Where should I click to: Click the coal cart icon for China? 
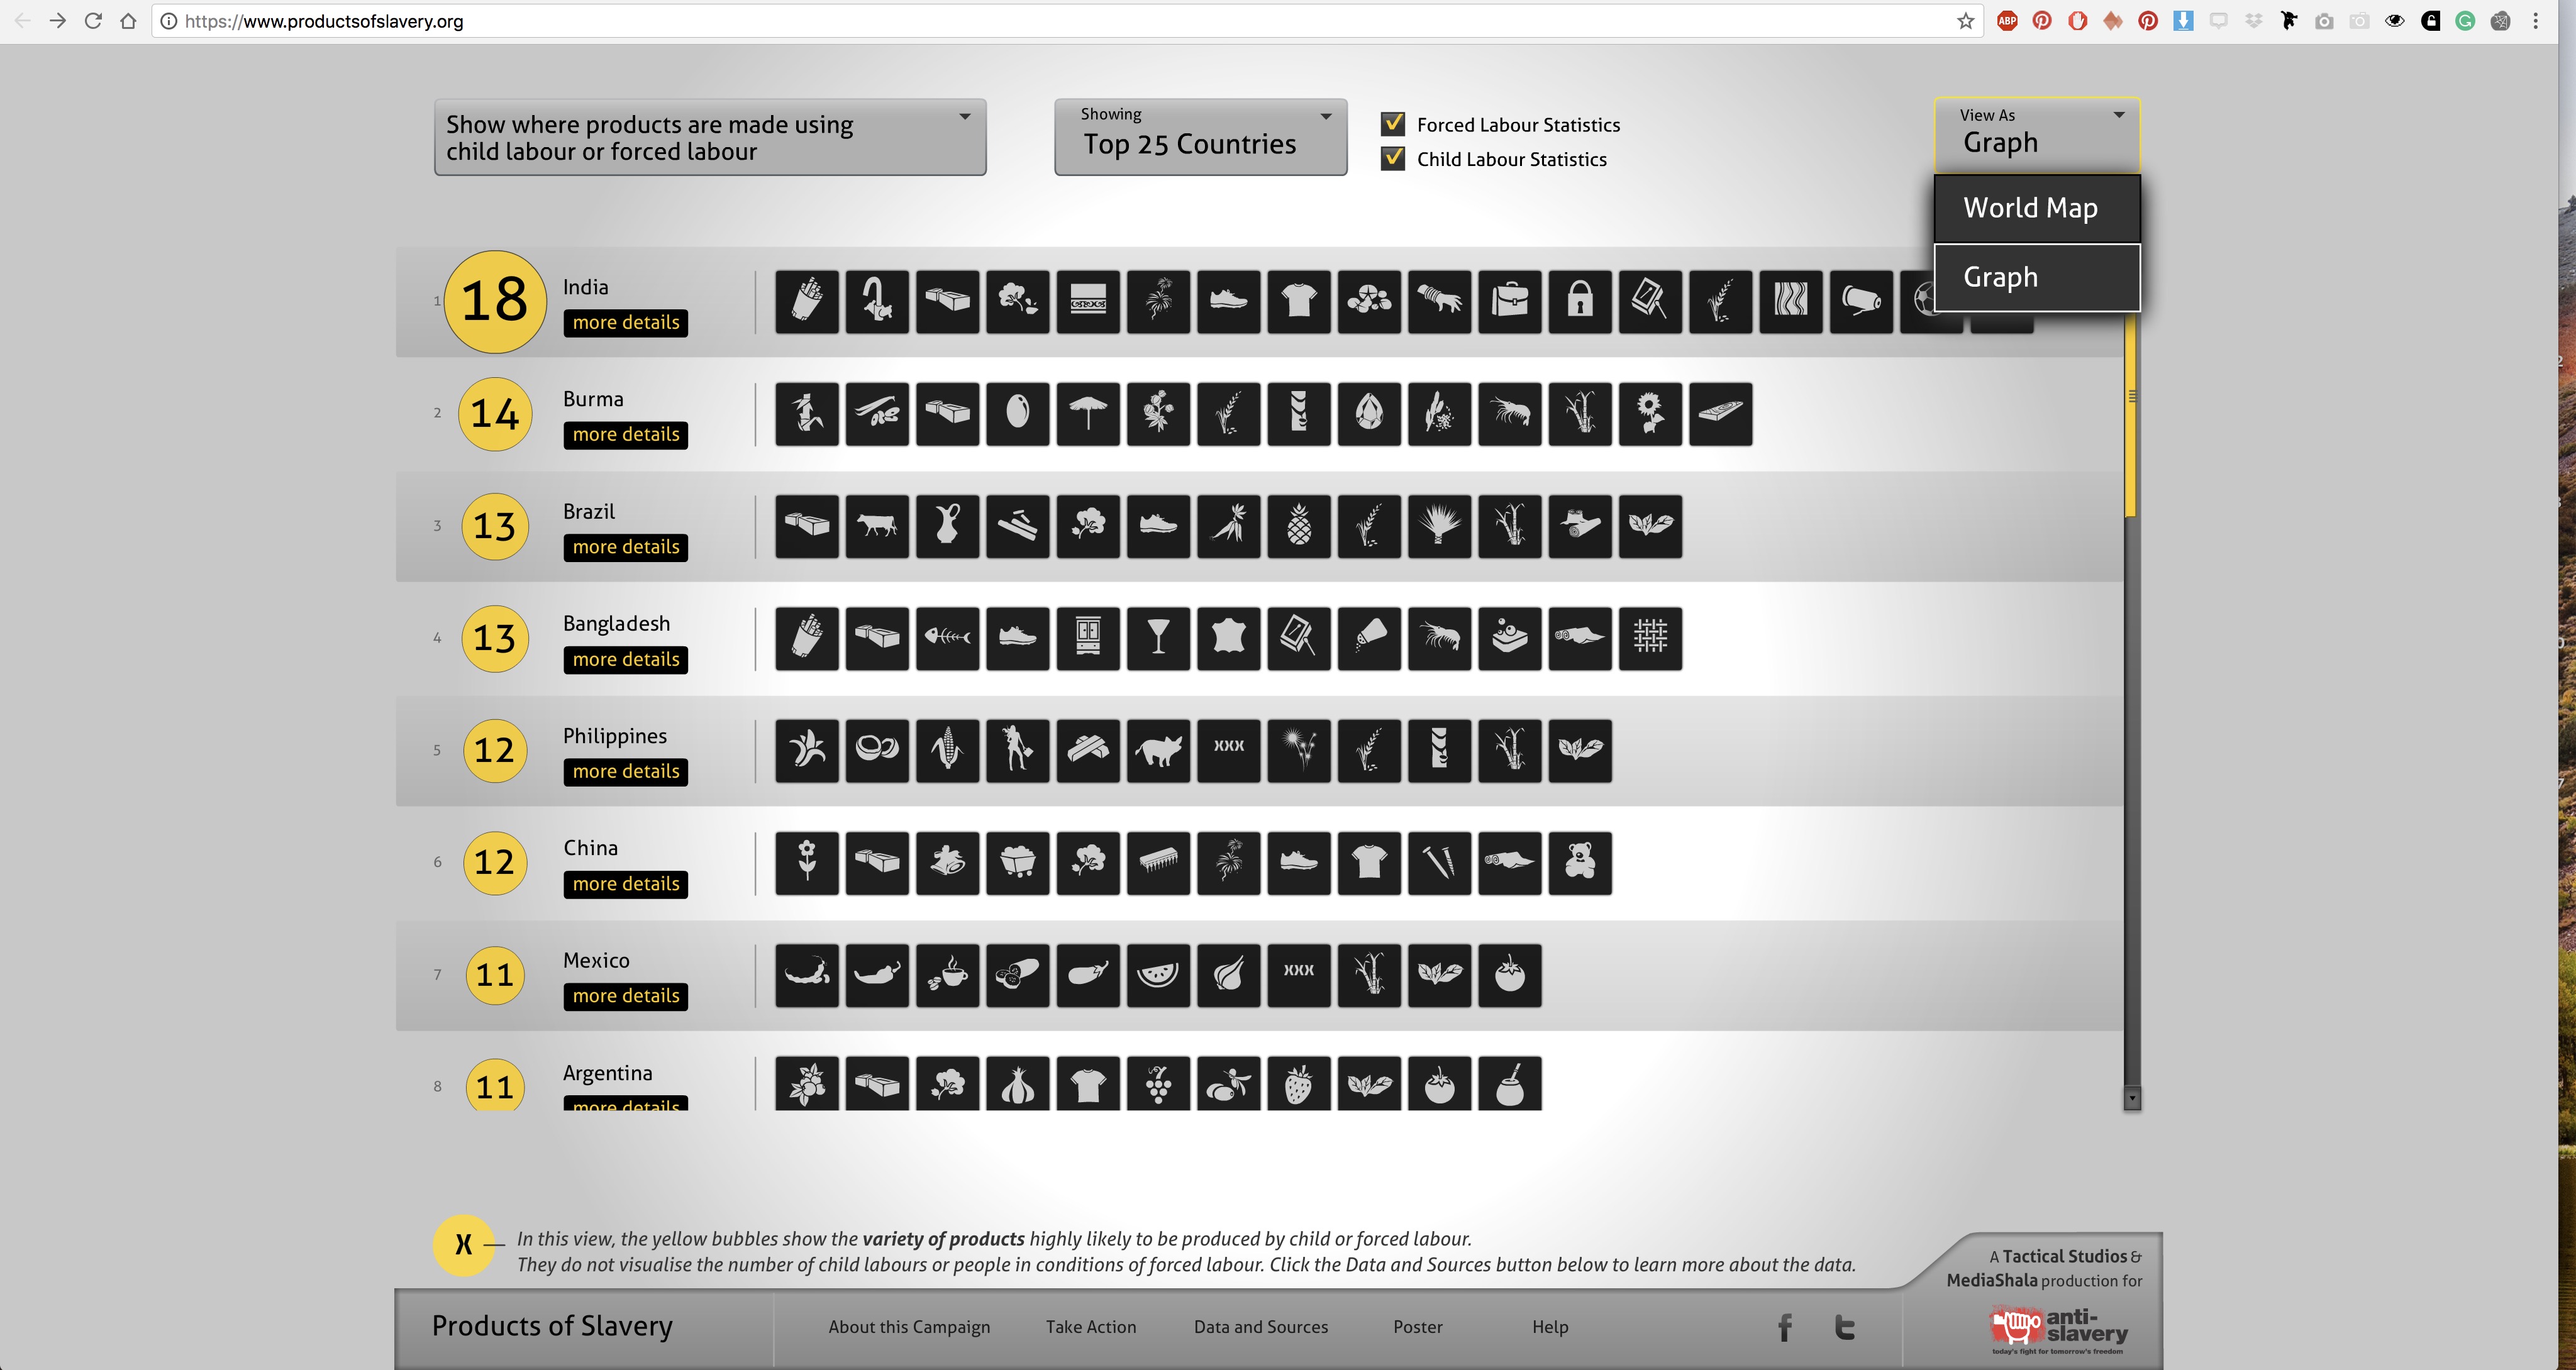(x=1018, y=862)
